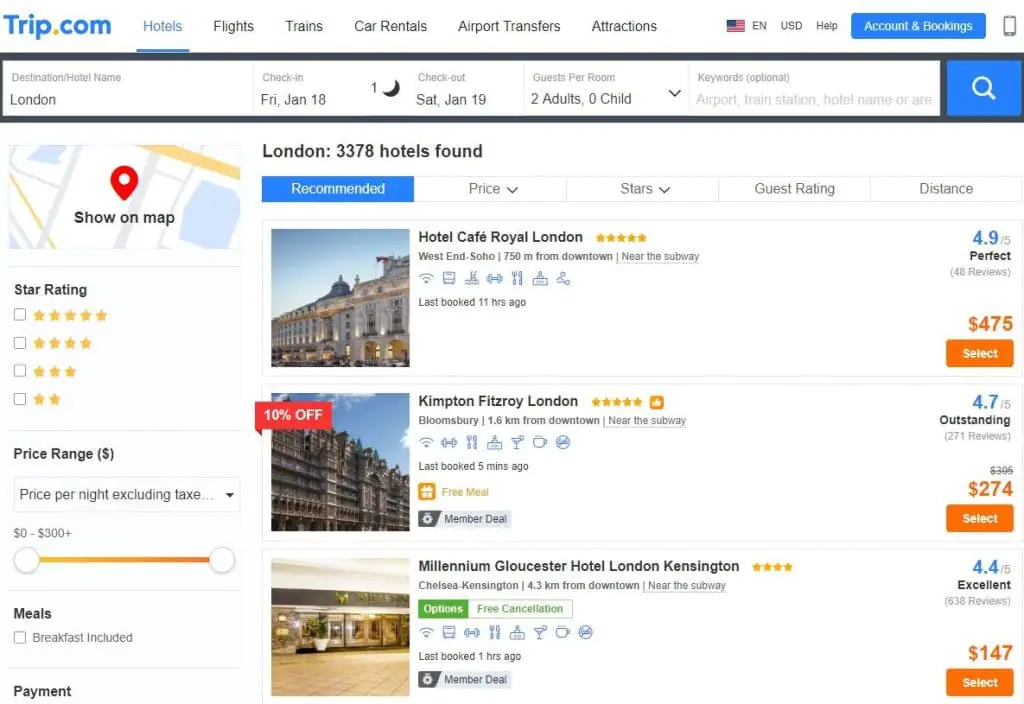Open Hotel Café Royal London title link

[500, 237]
